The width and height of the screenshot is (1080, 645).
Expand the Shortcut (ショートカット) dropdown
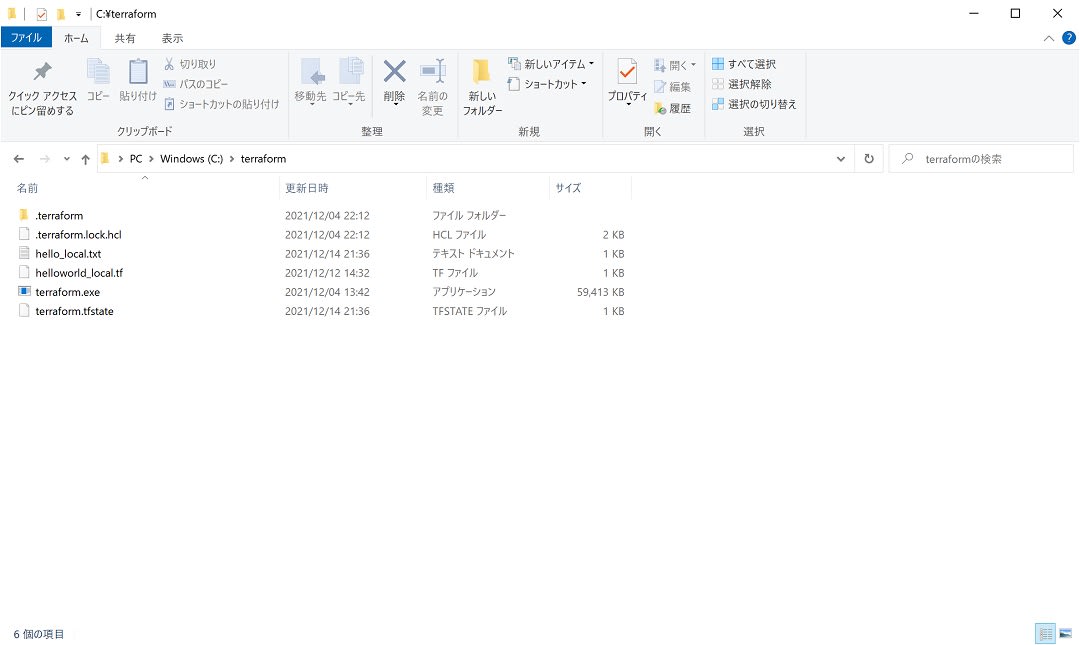[583, 84]
